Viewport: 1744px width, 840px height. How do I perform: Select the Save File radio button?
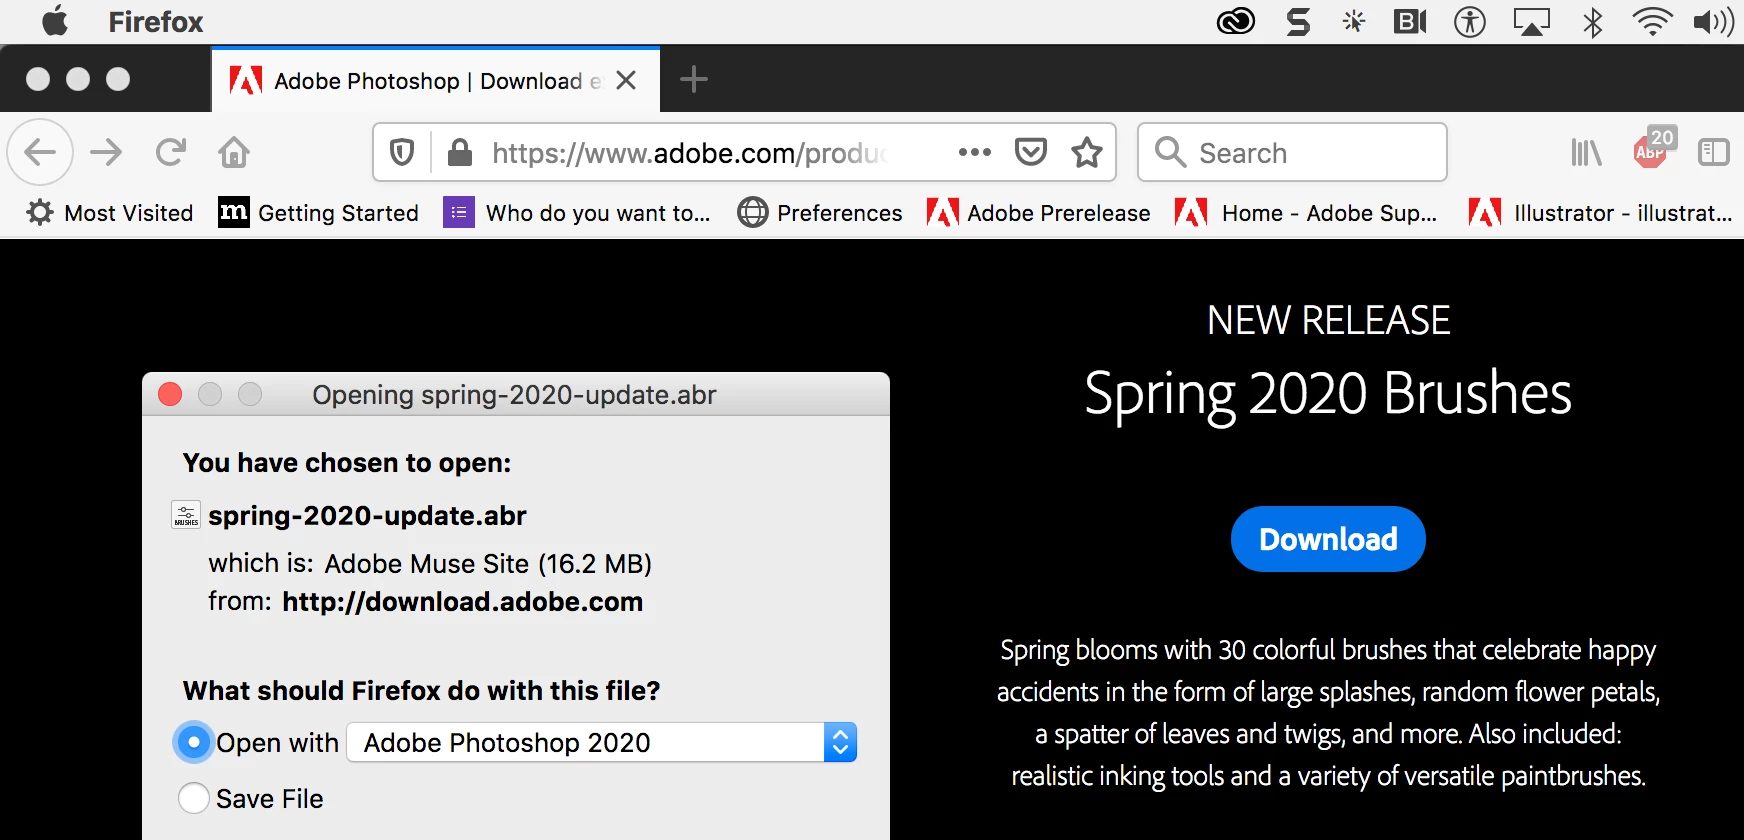[x=193, y=798]
